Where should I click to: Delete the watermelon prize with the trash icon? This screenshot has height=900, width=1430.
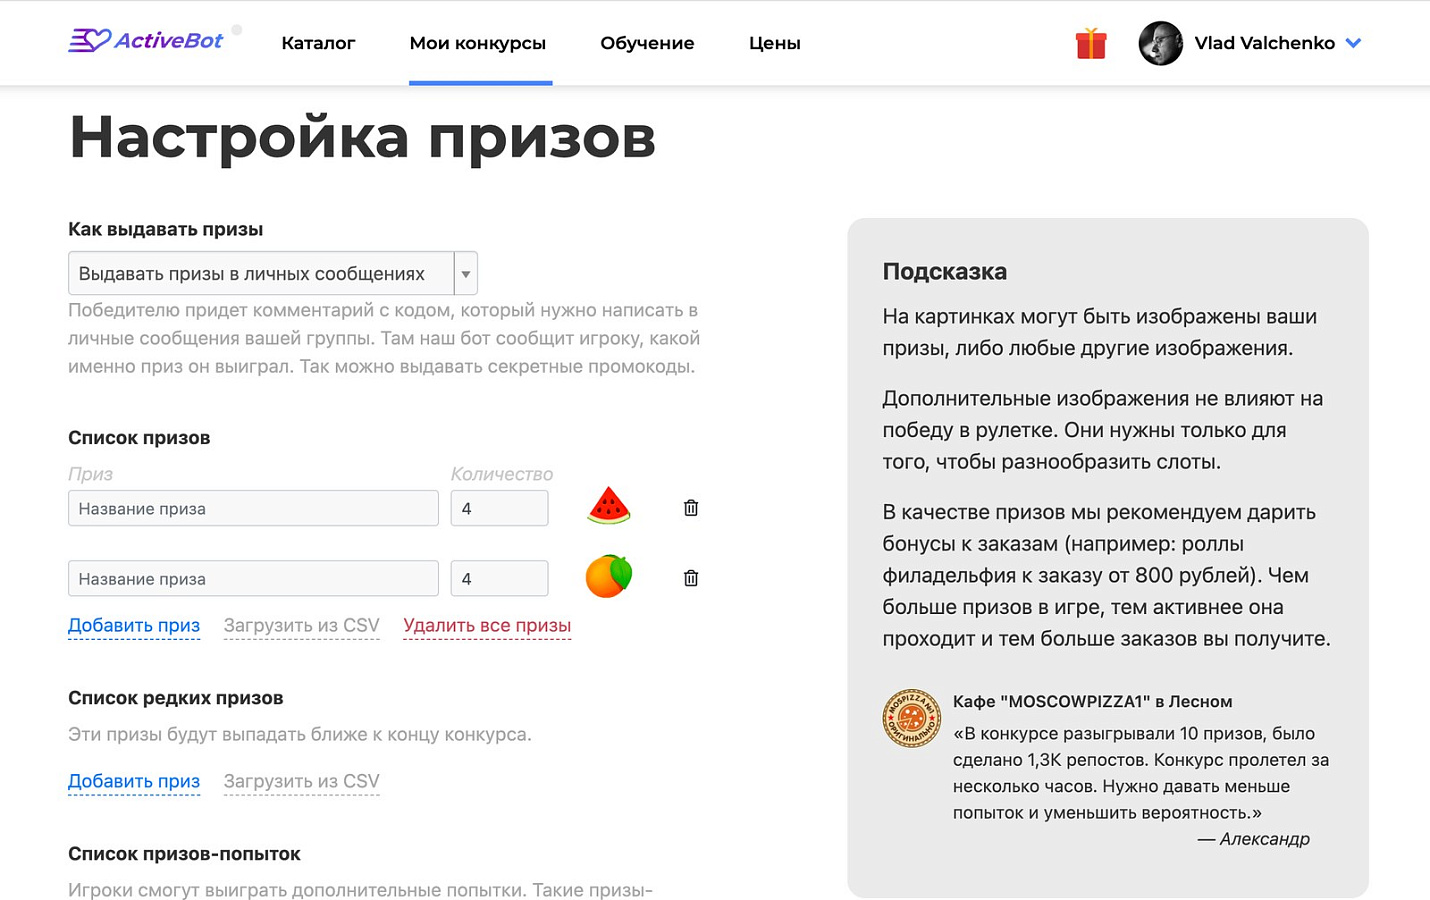(x=691, y=508)
